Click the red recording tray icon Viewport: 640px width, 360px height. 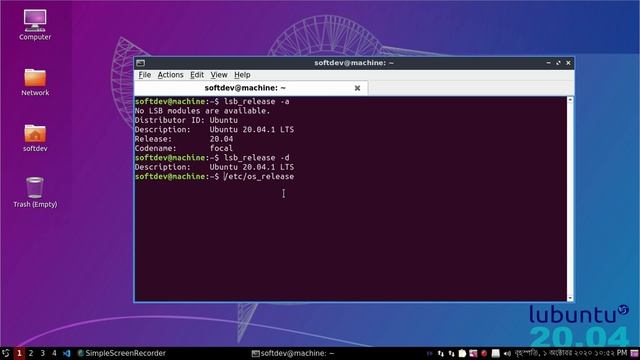coord(484,353)
